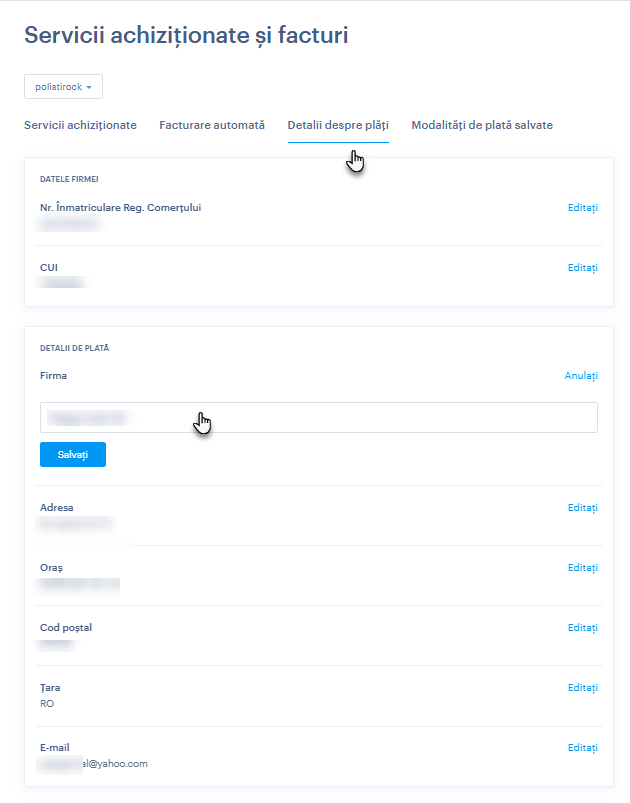The width and height of the screenshot is (630, 803).
Task: Go to Modalități de plată salvate tab
Action: click(x=482, y=125)
